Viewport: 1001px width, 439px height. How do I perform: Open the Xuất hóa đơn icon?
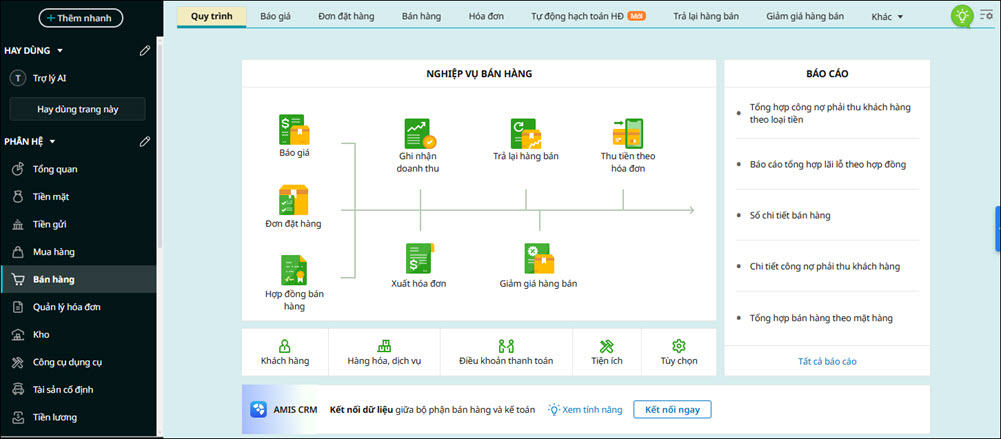(x=419, y=259)
